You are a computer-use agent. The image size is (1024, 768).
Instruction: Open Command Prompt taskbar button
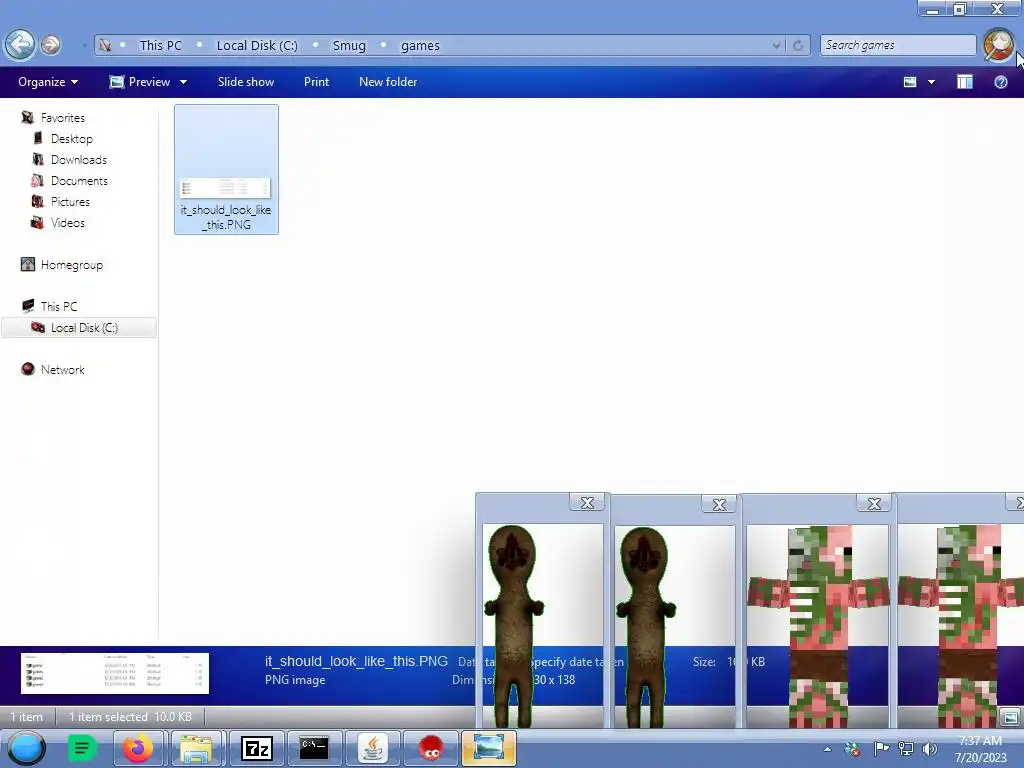tap(314, 748)
